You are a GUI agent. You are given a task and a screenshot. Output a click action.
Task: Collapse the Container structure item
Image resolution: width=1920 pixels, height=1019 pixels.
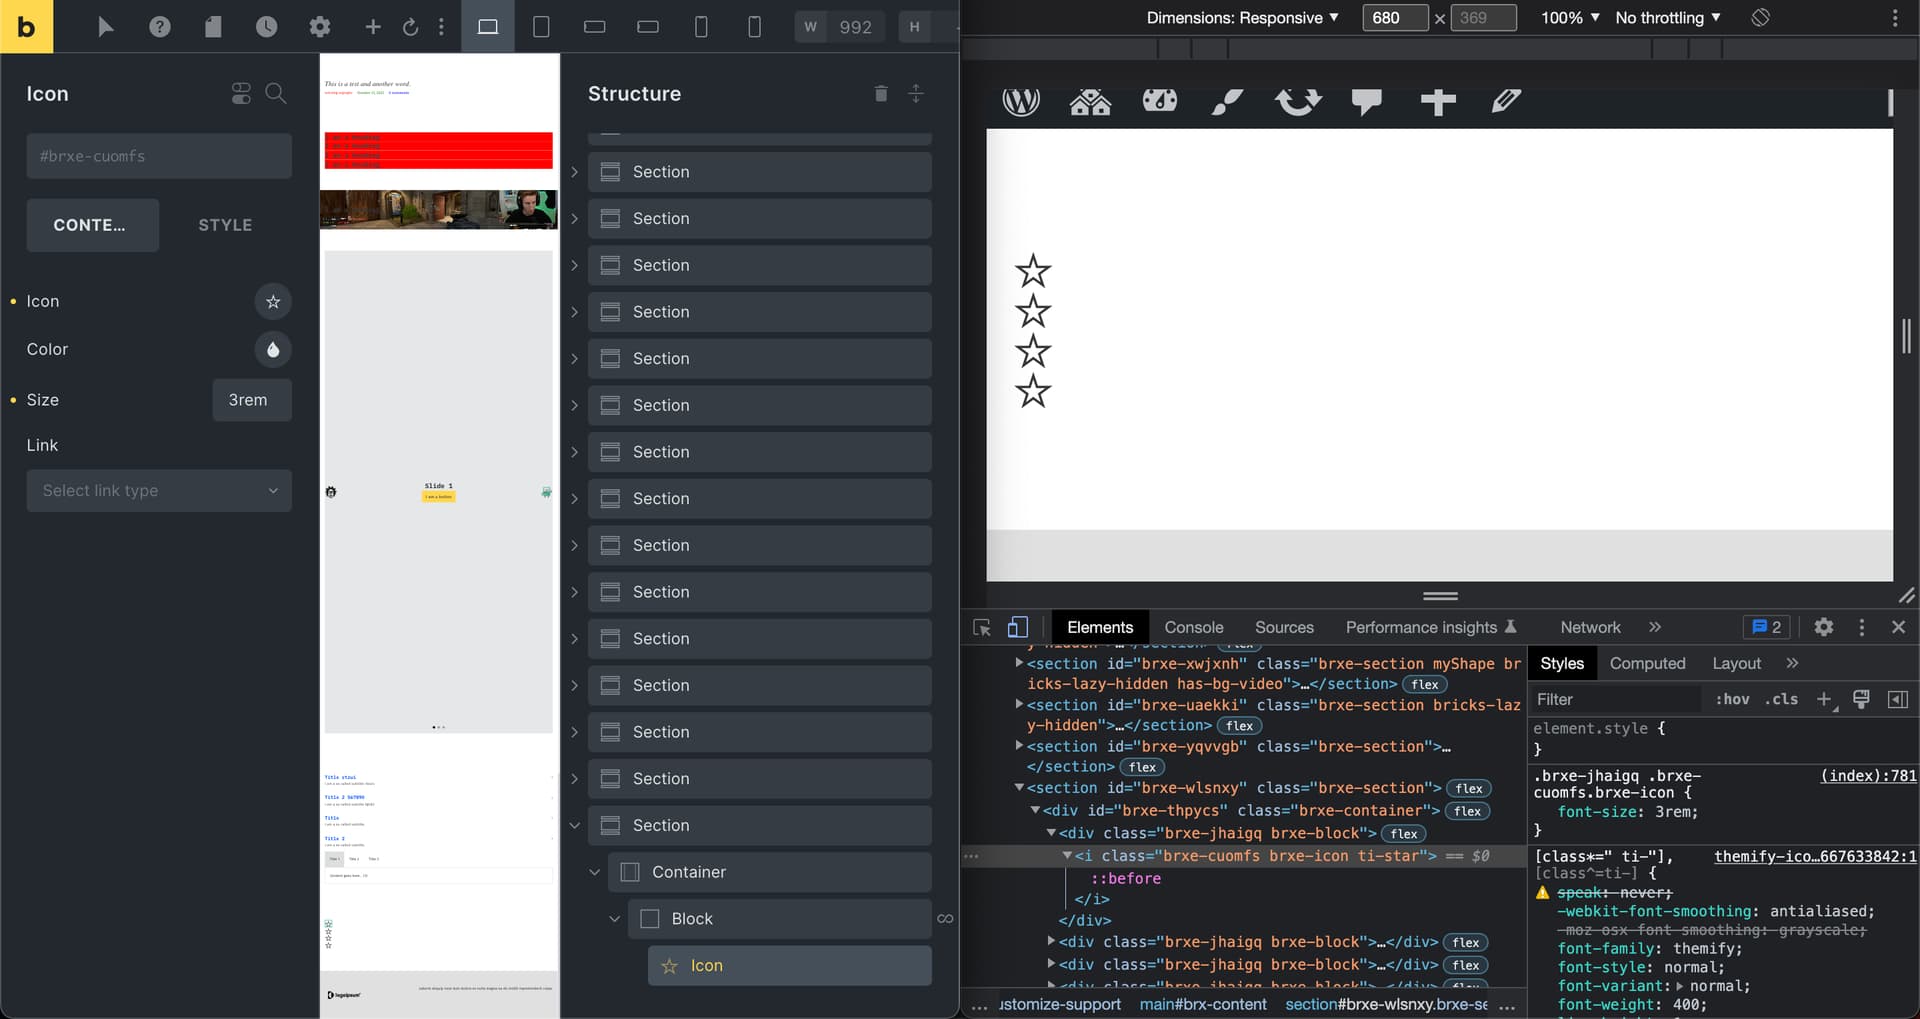pos(594,873)
